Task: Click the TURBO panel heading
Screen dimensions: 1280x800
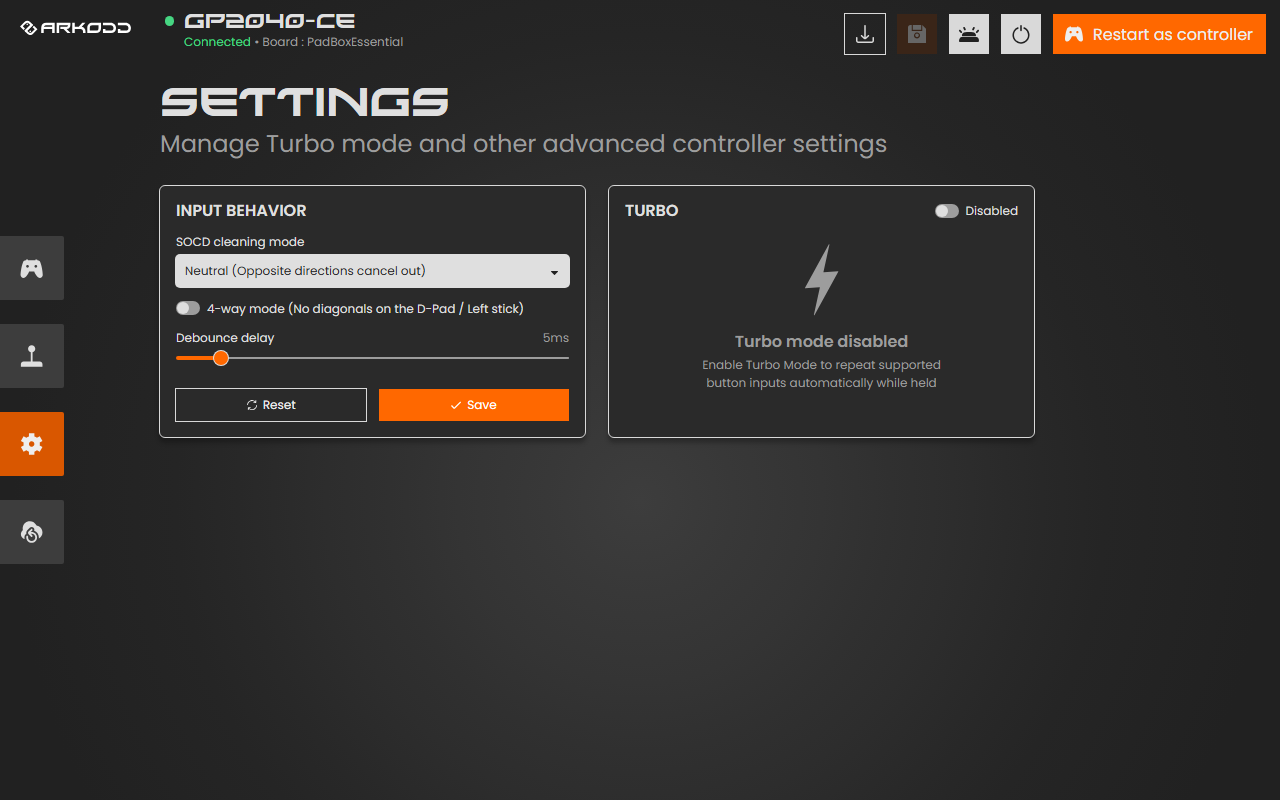Action: (652, 211)
